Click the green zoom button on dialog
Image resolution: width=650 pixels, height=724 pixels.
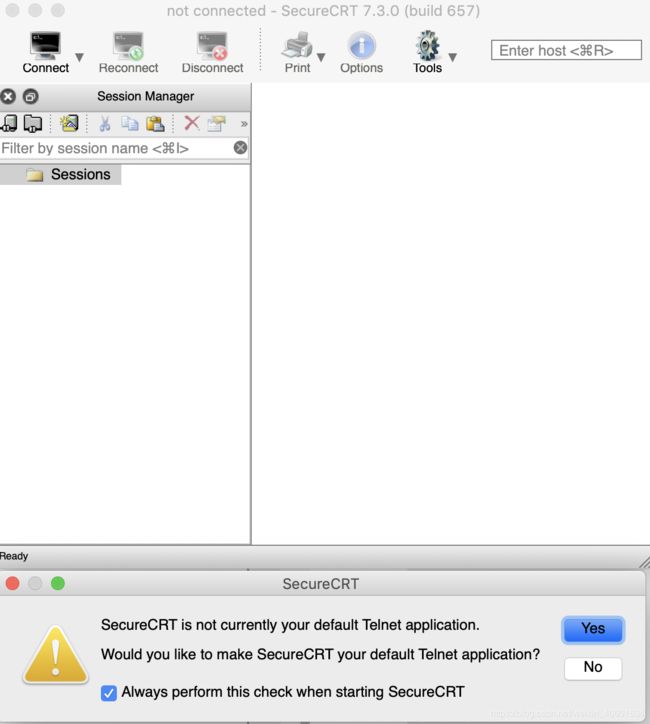click(58, 584)
